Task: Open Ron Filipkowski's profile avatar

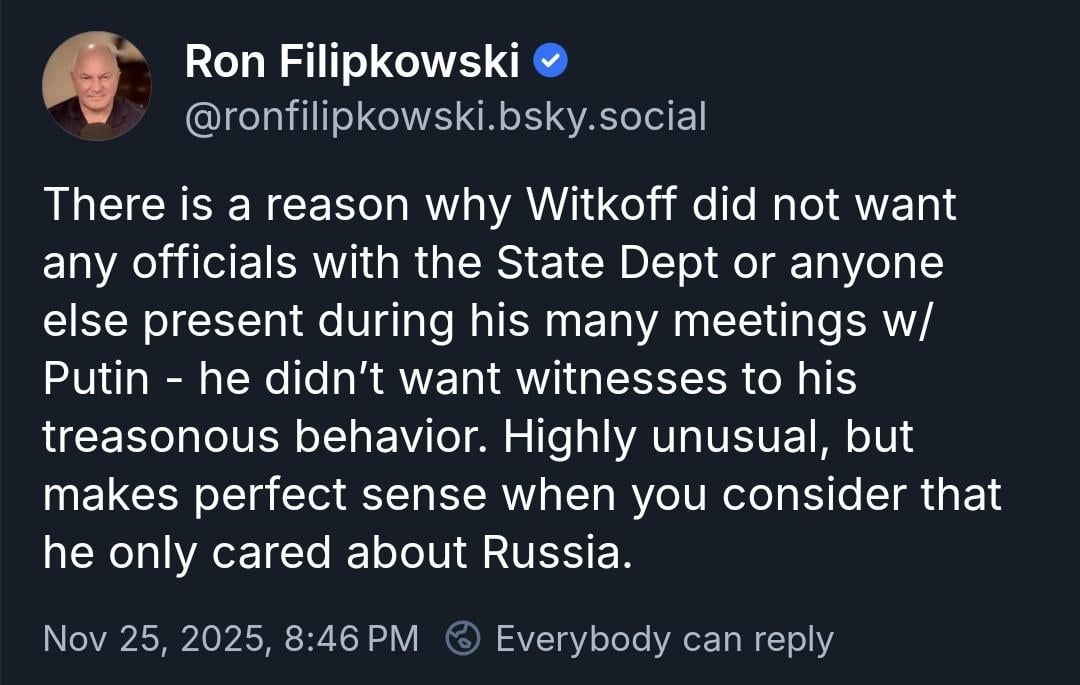Action: (97, 86)
